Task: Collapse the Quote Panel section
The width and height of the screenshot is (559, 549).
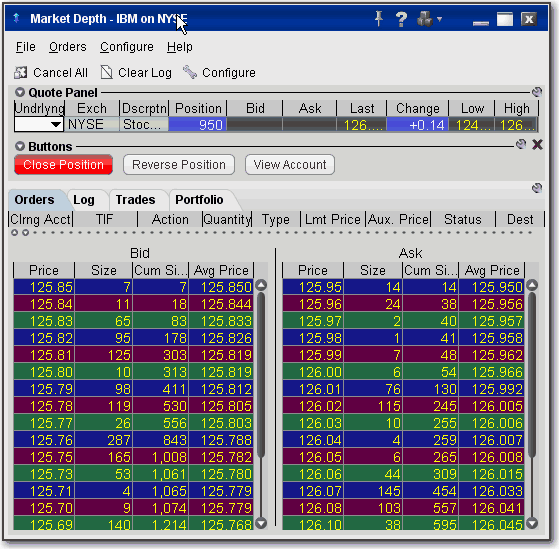Action: 20,92
